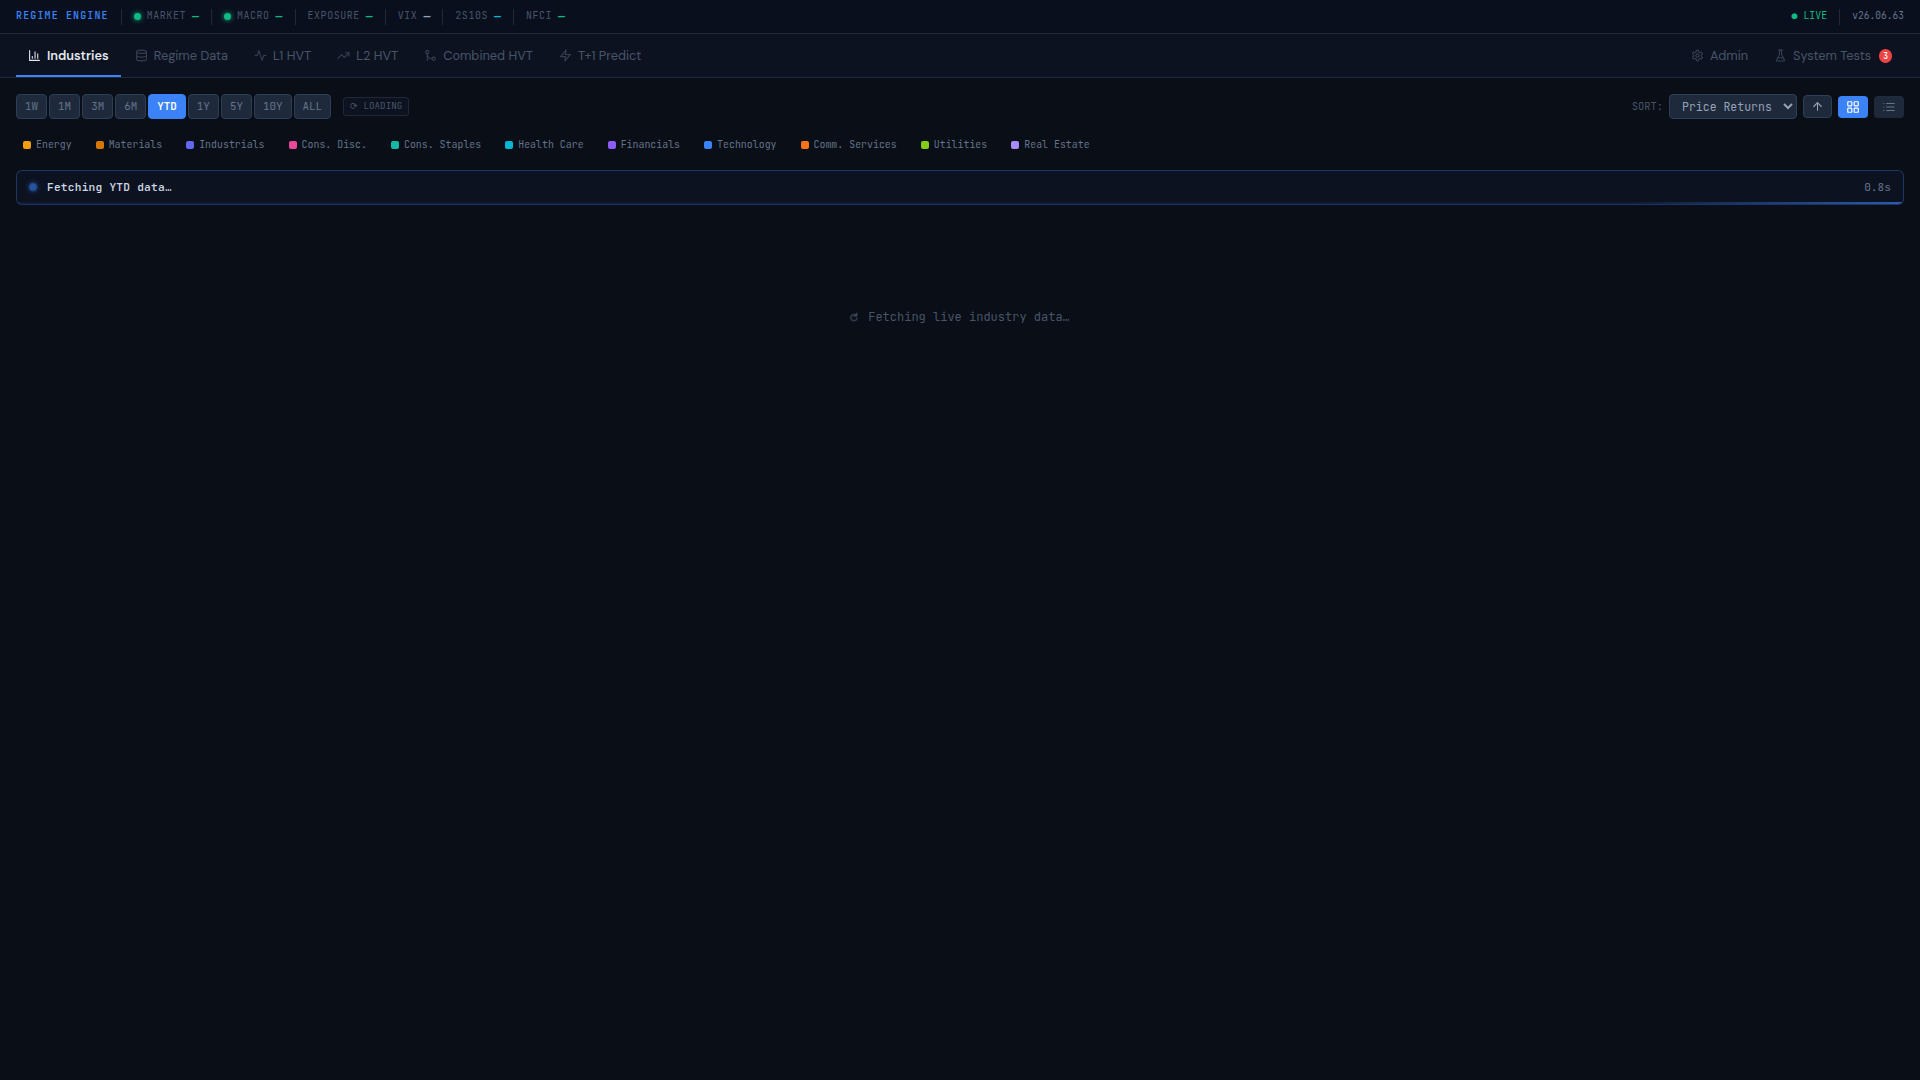Click the NFCI header metric
This screenshot has width=1920, height=1080.
pos(545,16)
